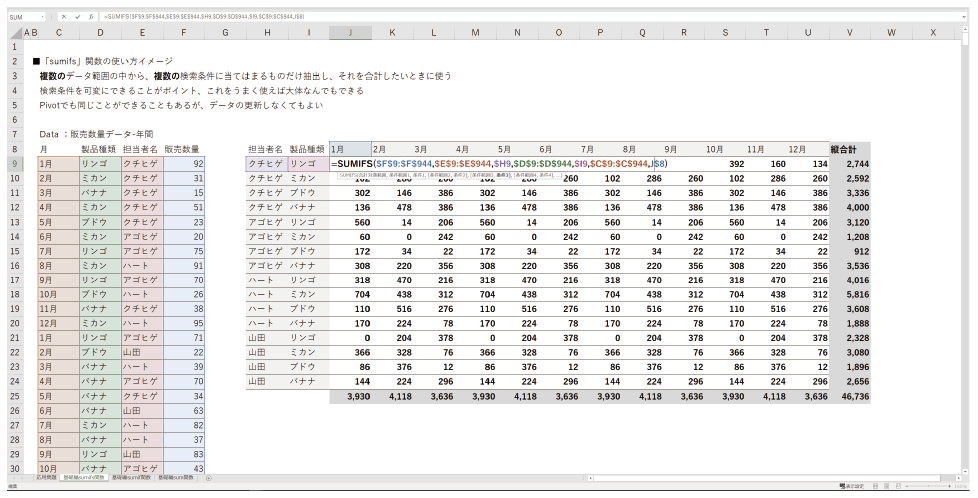The height and width of the screenshot is (498, 978).
Task: Click the SUMIFS formula in cell J9
Action: [499, 164]
